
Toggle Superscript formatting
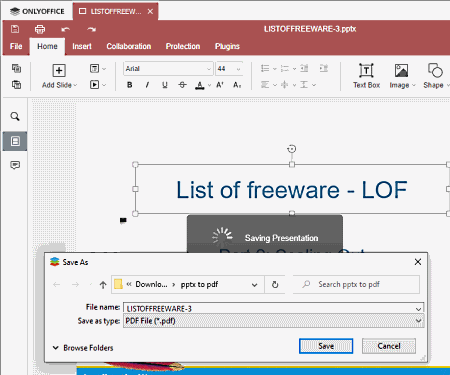pos(220,85)
